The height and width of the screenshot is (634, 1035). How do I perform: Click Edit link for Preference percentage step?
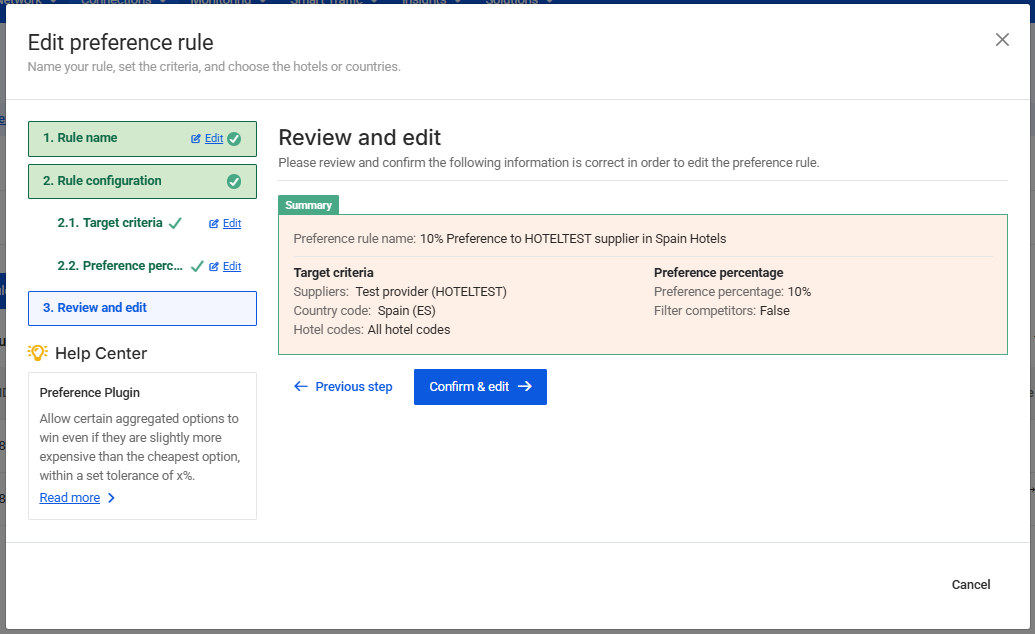click(x=232, y=267)
